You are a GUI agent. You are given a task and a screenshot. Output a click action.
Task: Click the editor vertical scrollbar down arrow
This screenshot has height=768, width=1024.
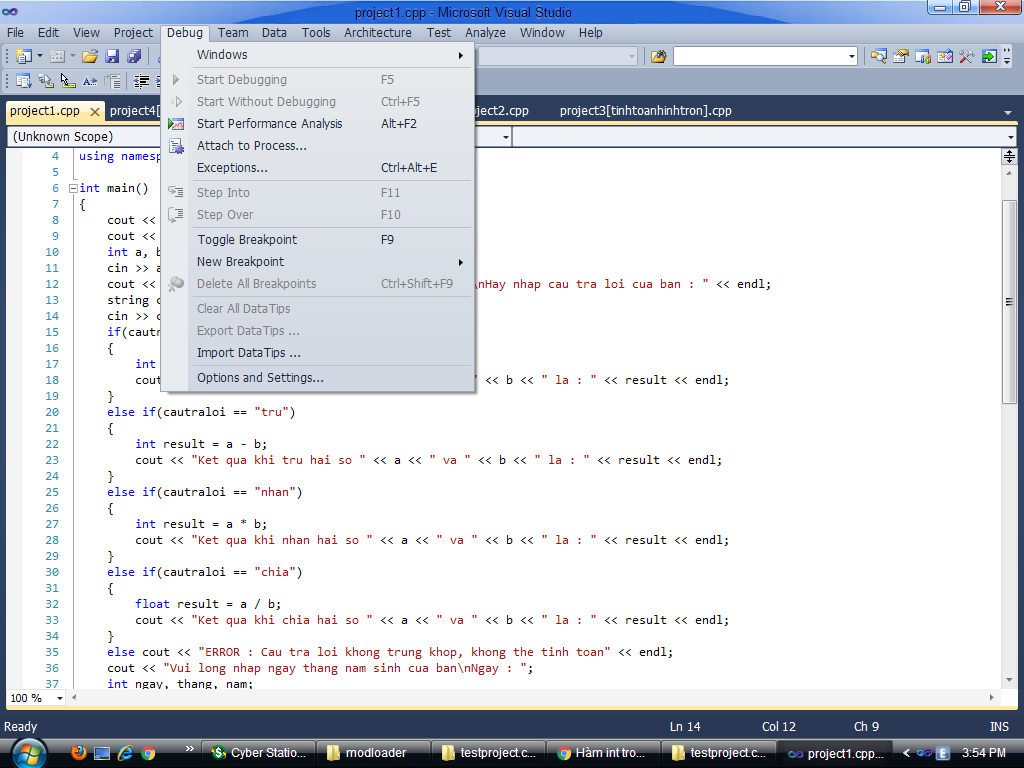coord(1009,680)
